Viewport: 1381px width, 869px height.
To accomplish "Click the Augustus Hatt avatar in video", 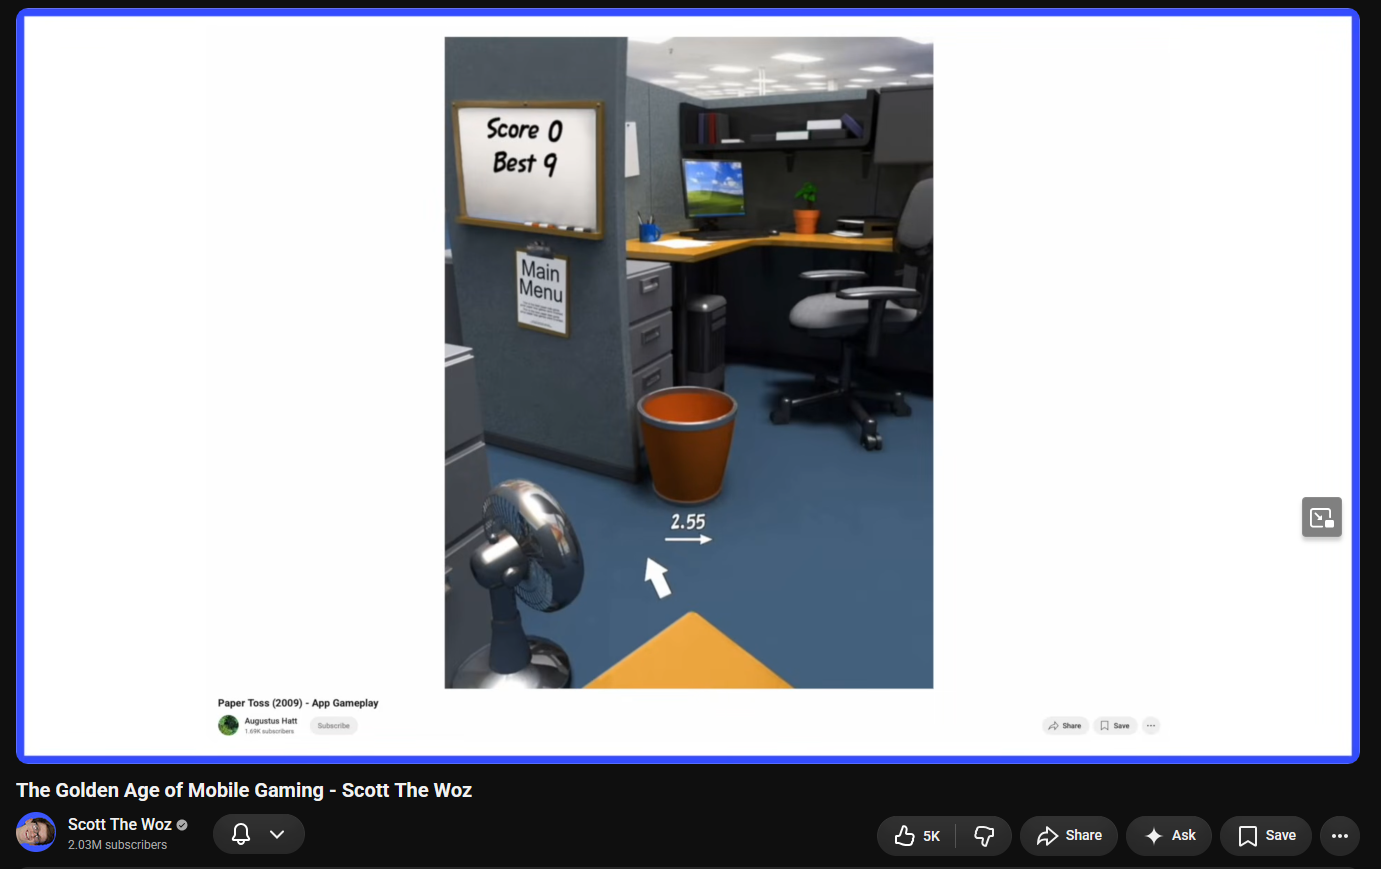I will tap(228, 725).
